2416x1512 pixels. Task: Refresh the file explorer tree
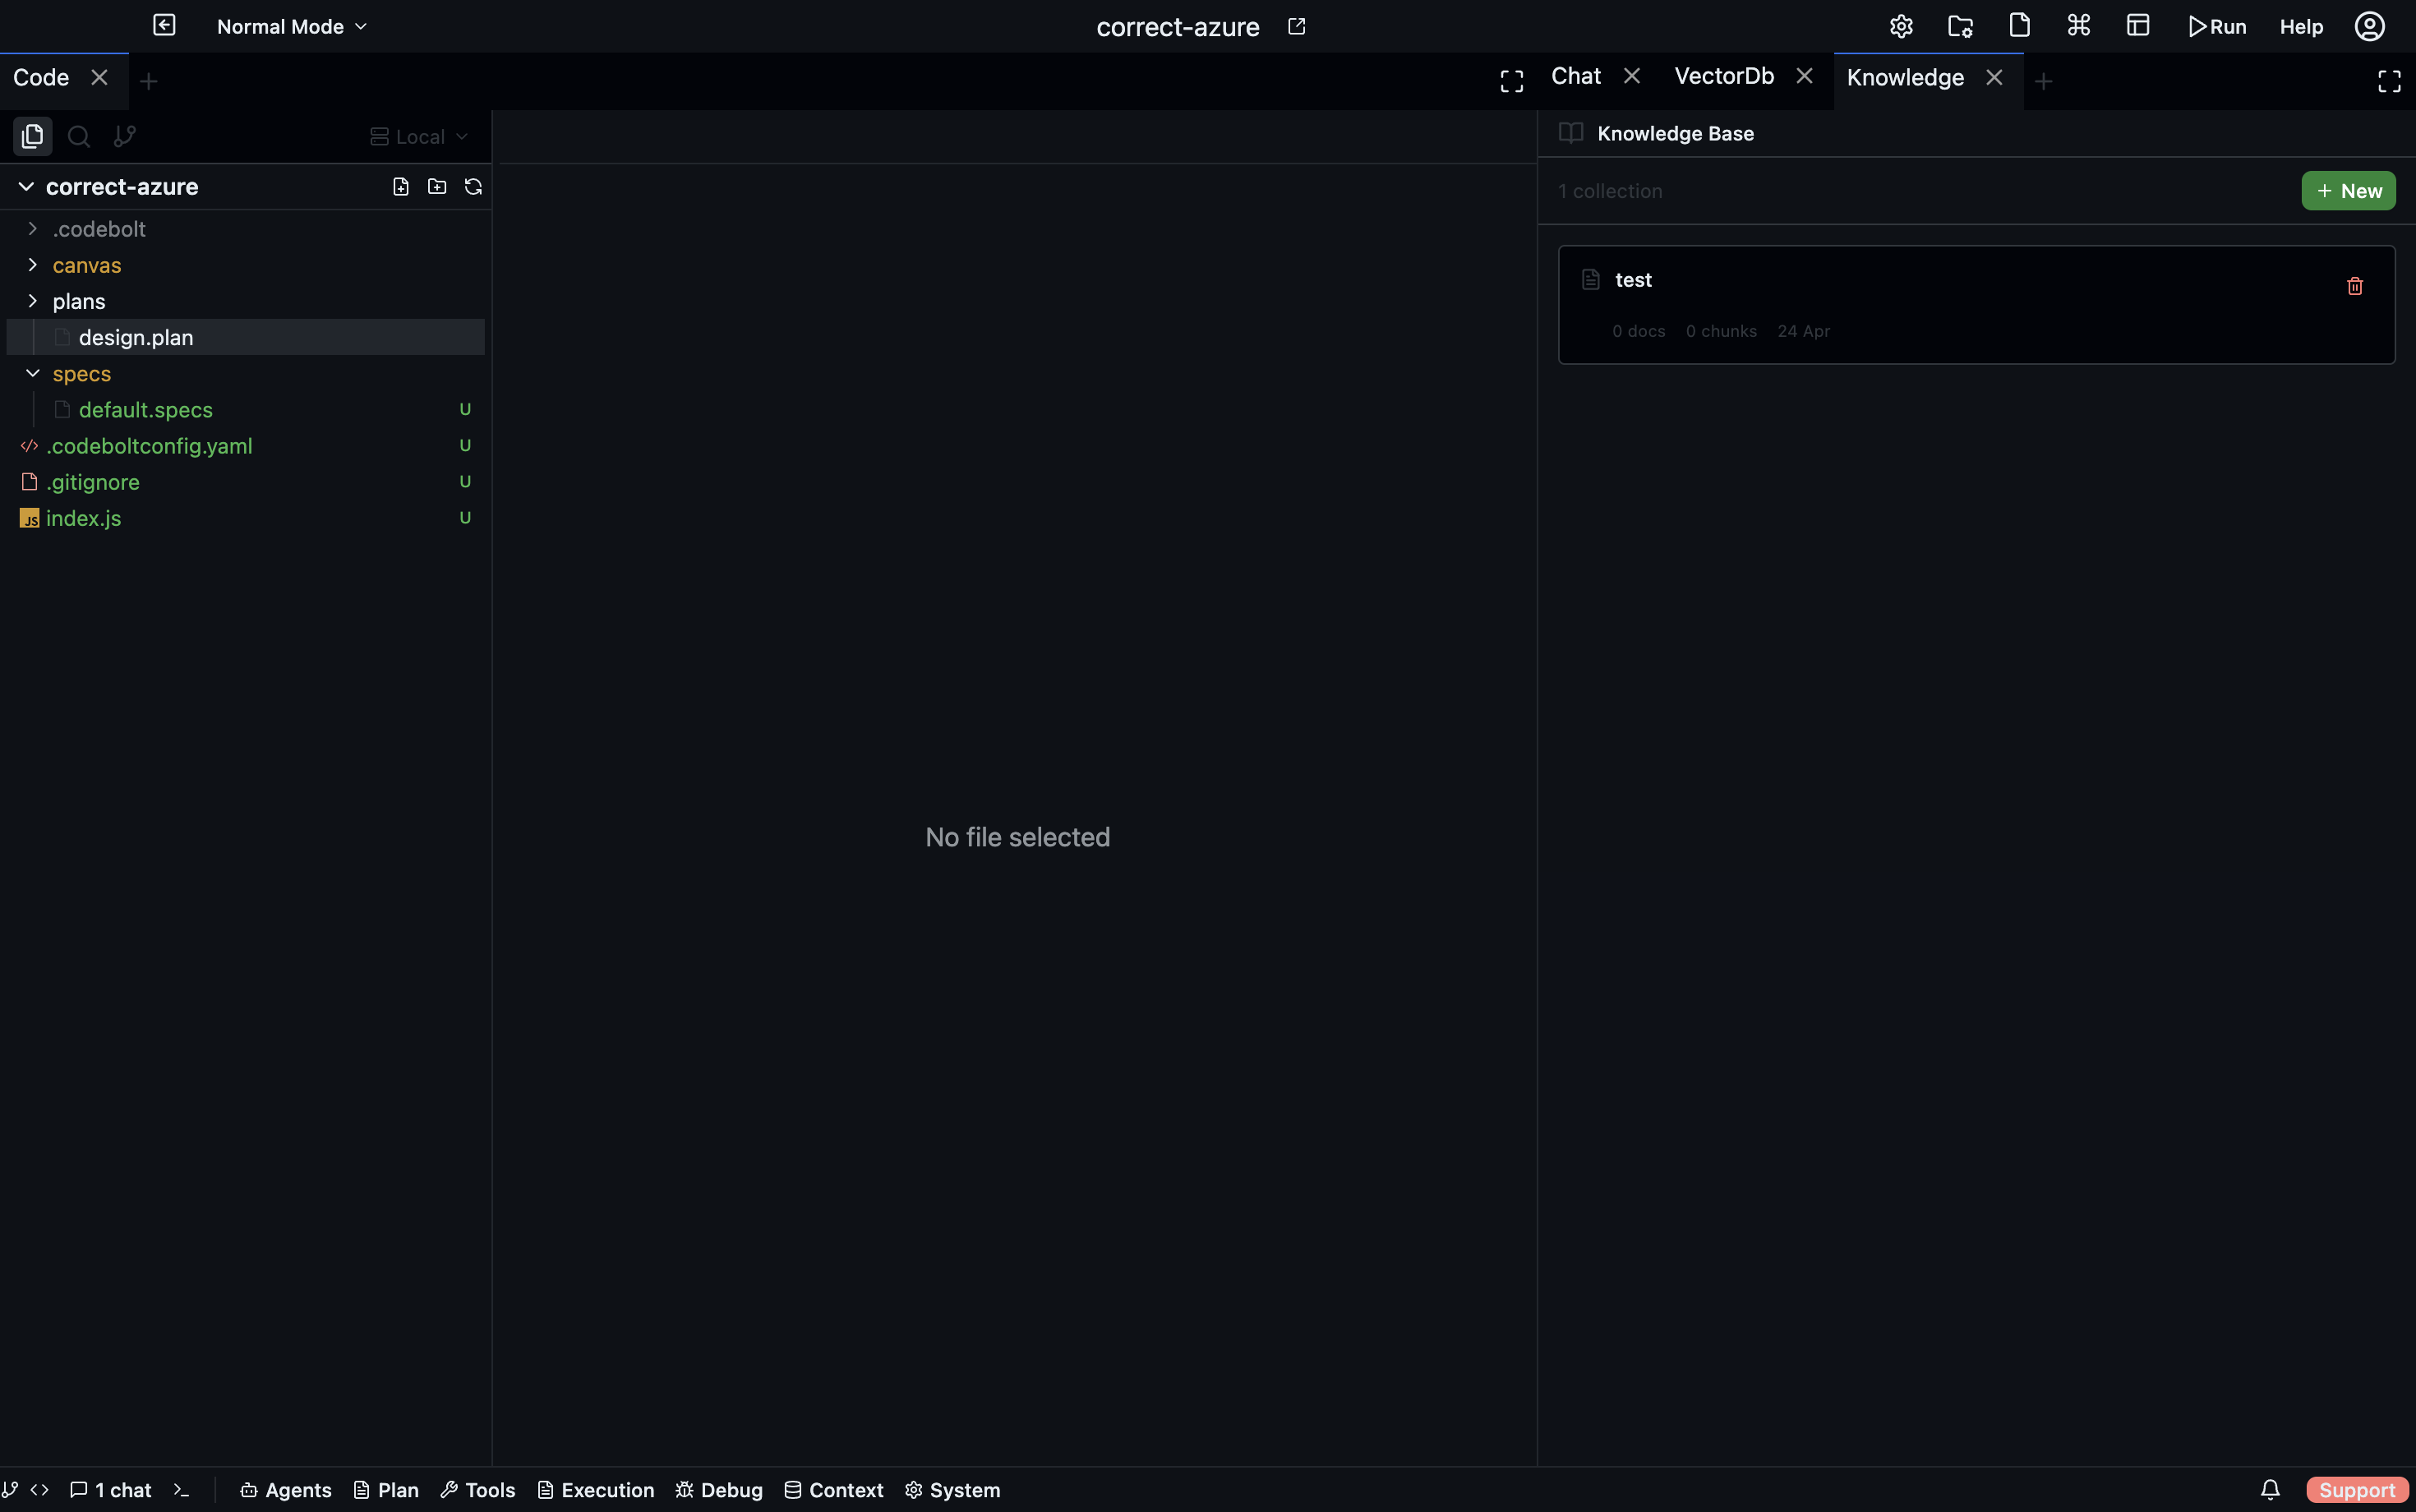(x=473, y=187)
